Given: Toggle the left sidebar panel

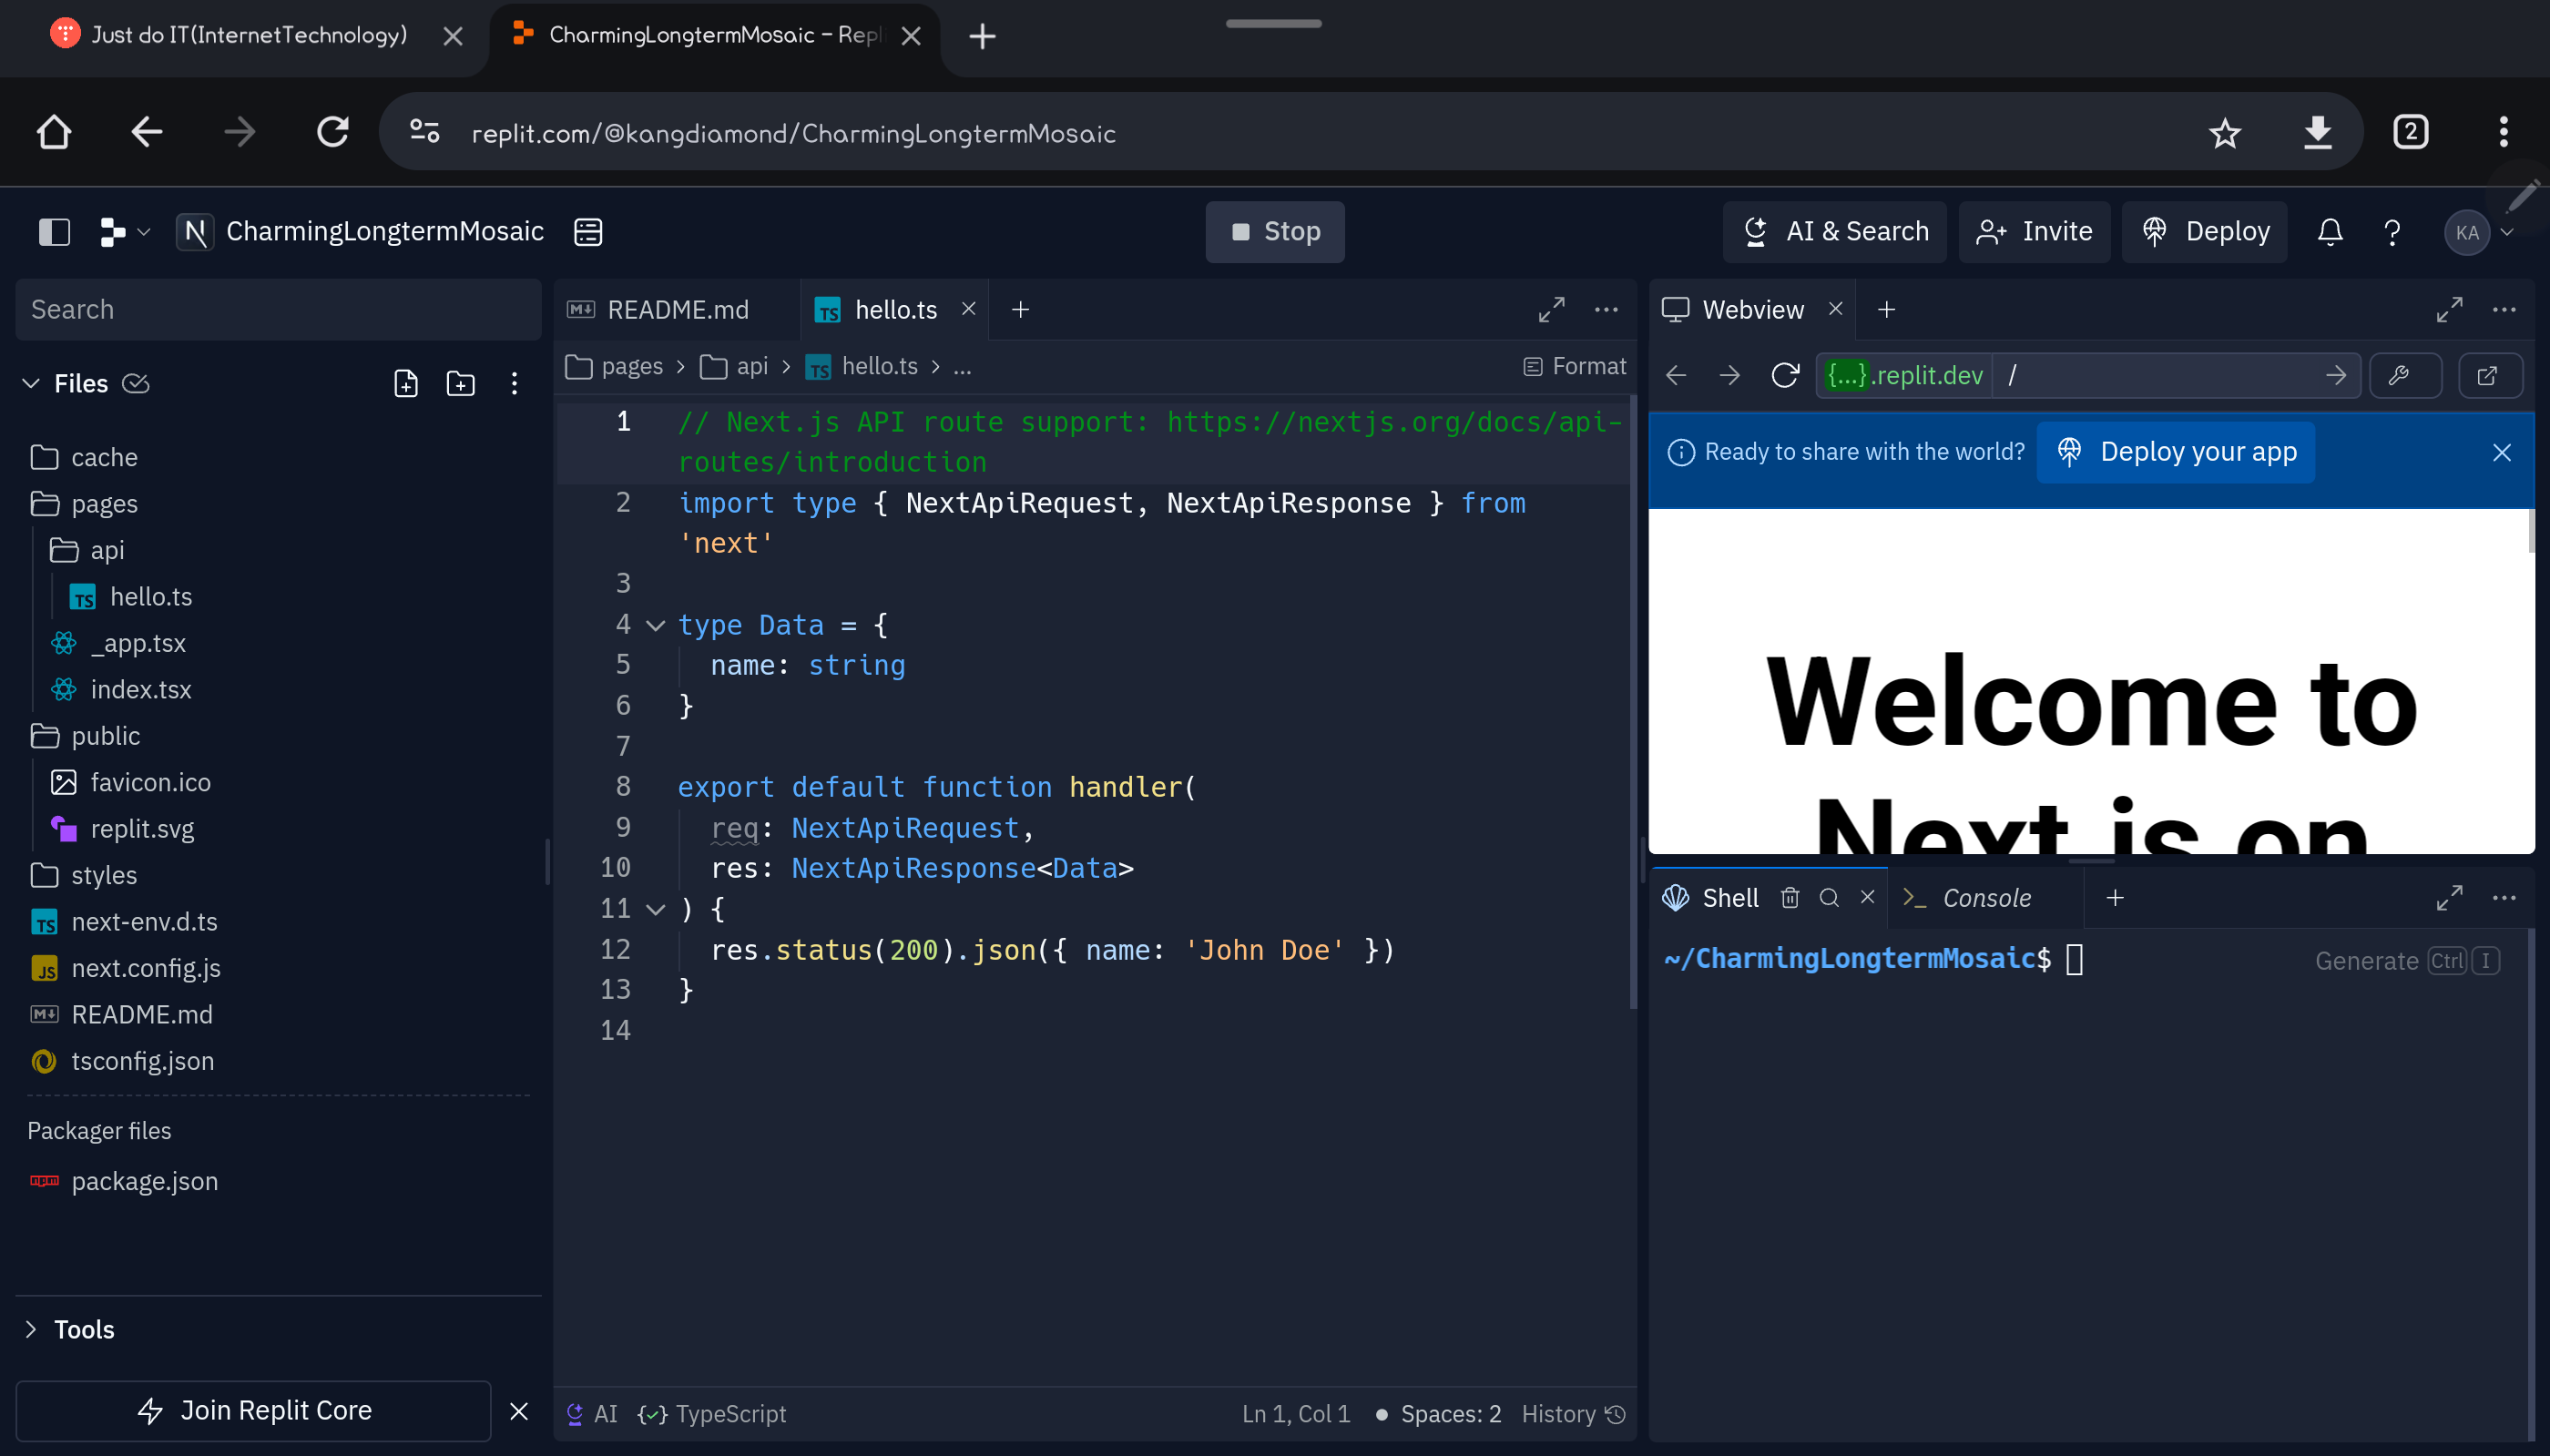Looking at the screenshot, I should click(54, 231).
